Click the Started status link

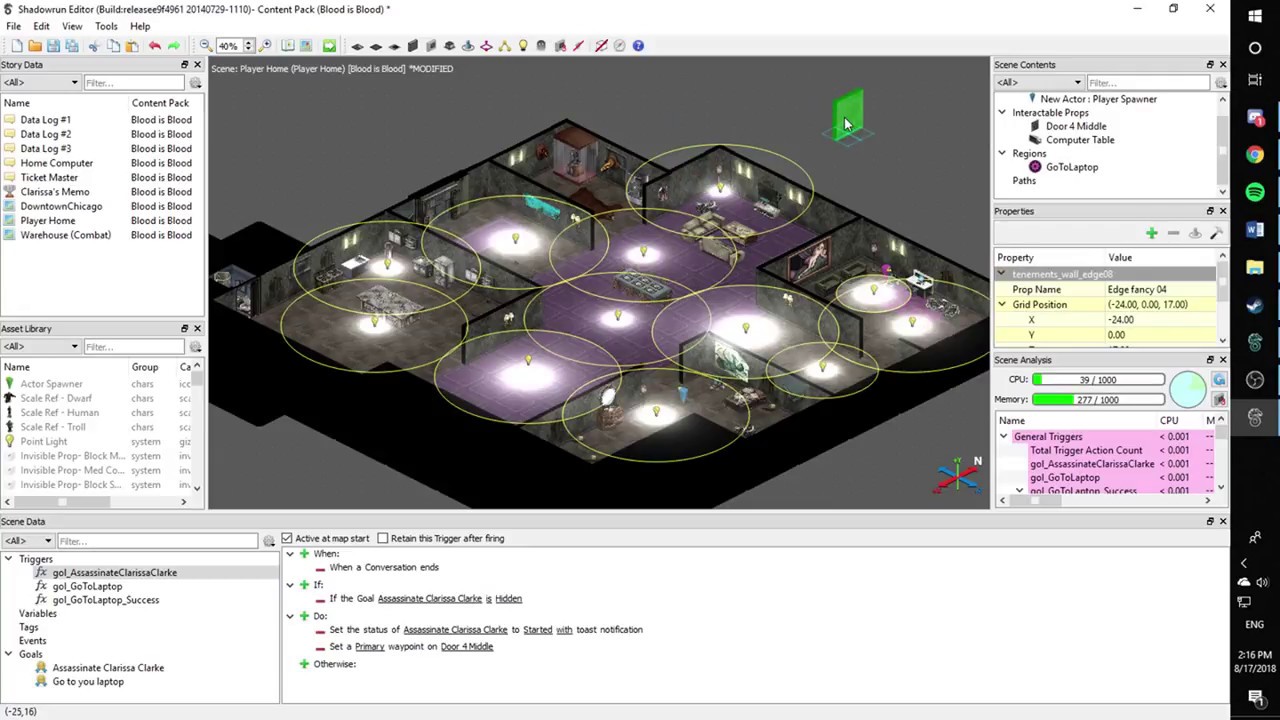[537, 630]
